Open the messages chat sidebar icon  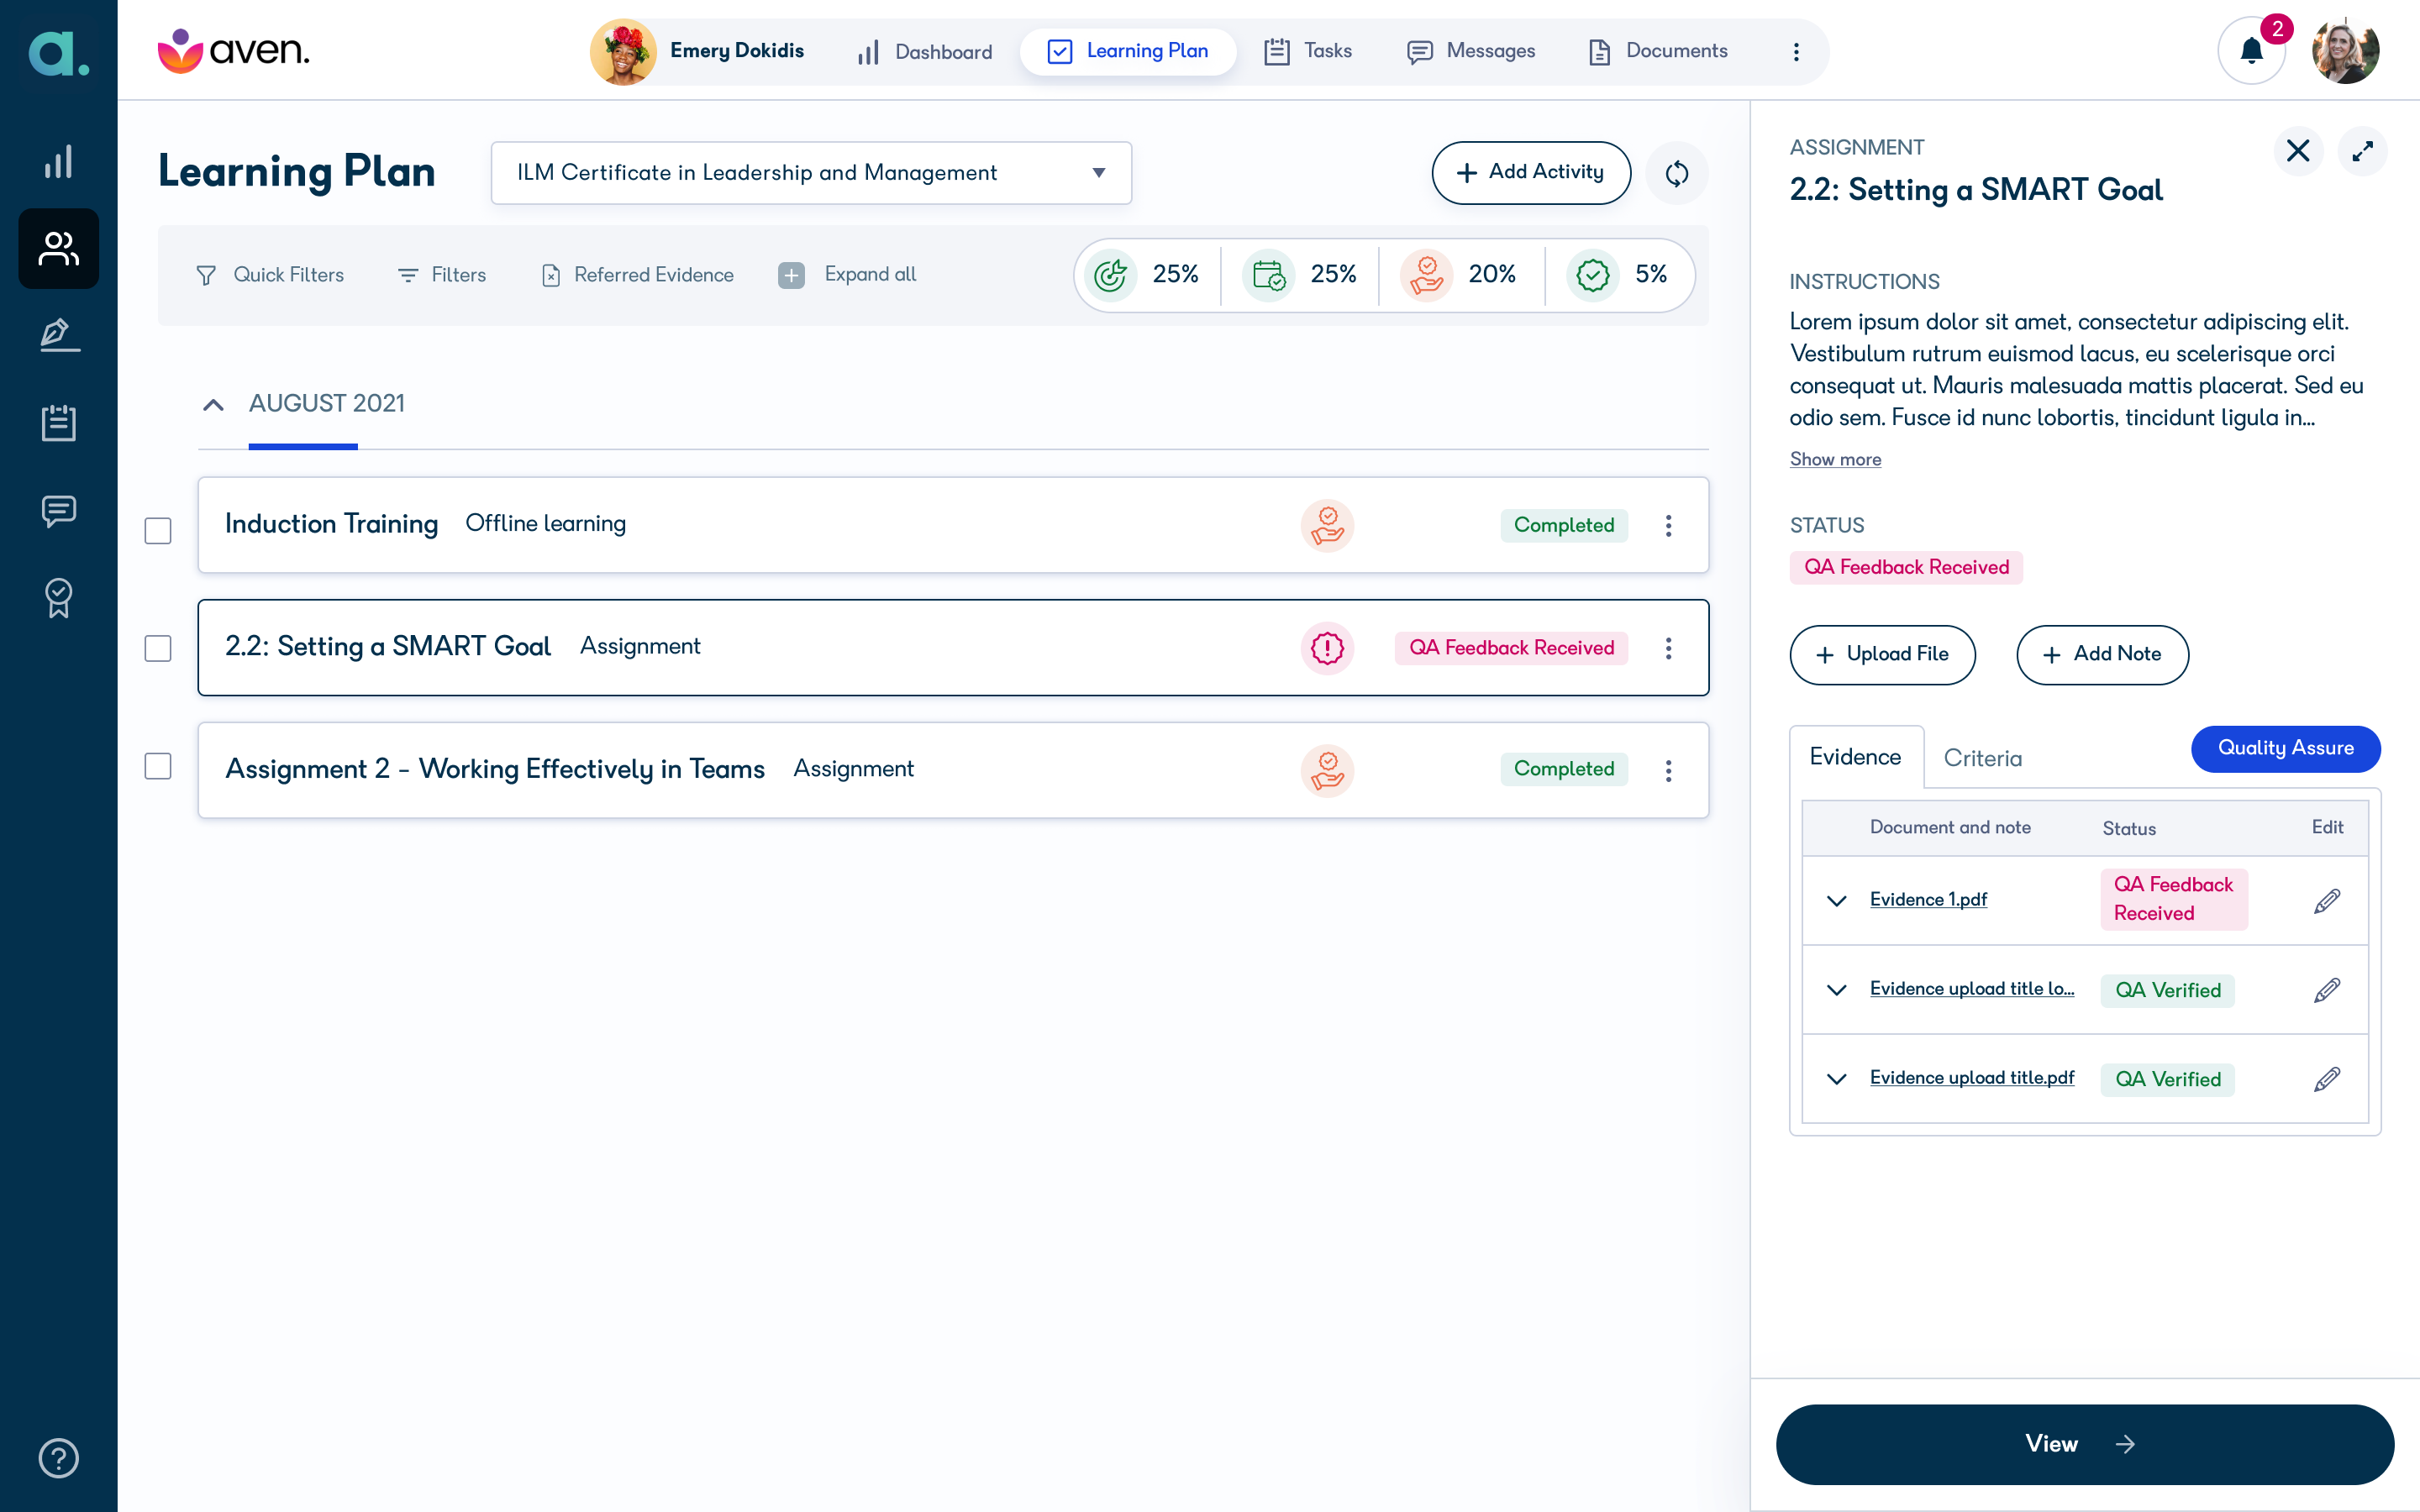(x=58, y=511)
